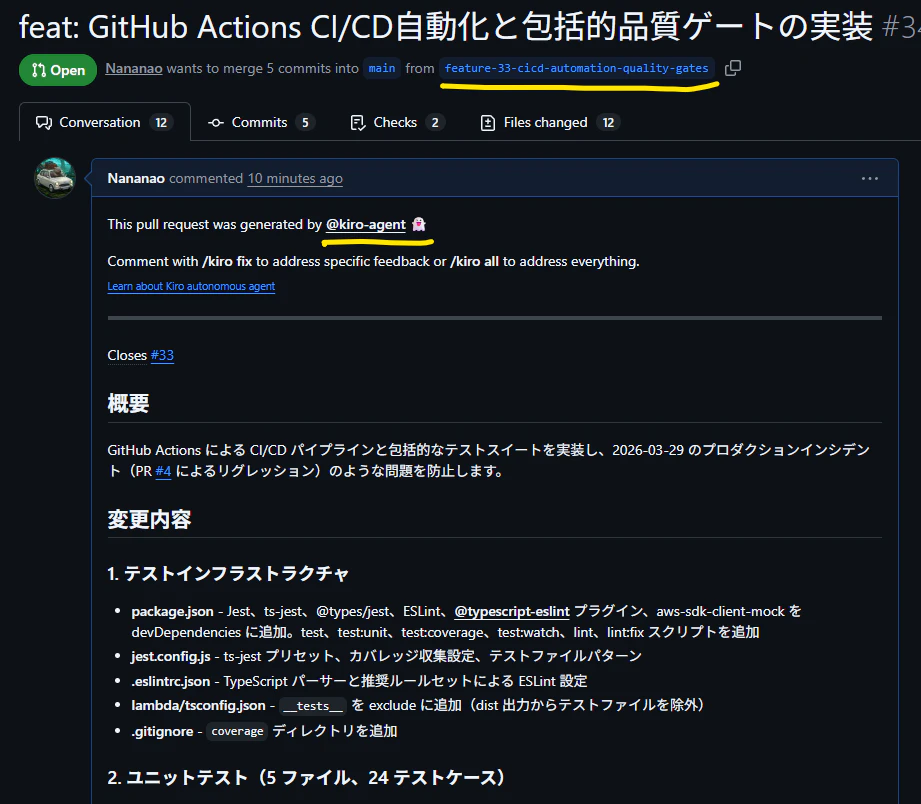921x804 pixels.
Task: Open the feature-33-cicd-automation-quality-gates branch link
Action: pos(576,68)
